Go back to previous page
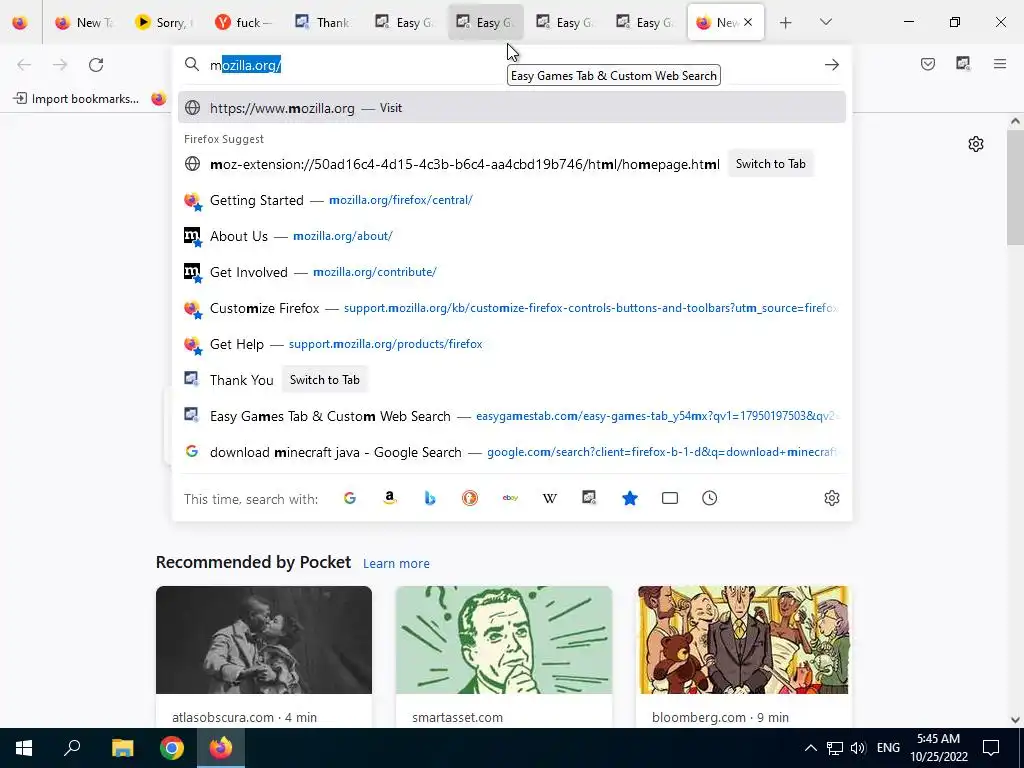This screenshot has width=1024, height=768. 24,65
